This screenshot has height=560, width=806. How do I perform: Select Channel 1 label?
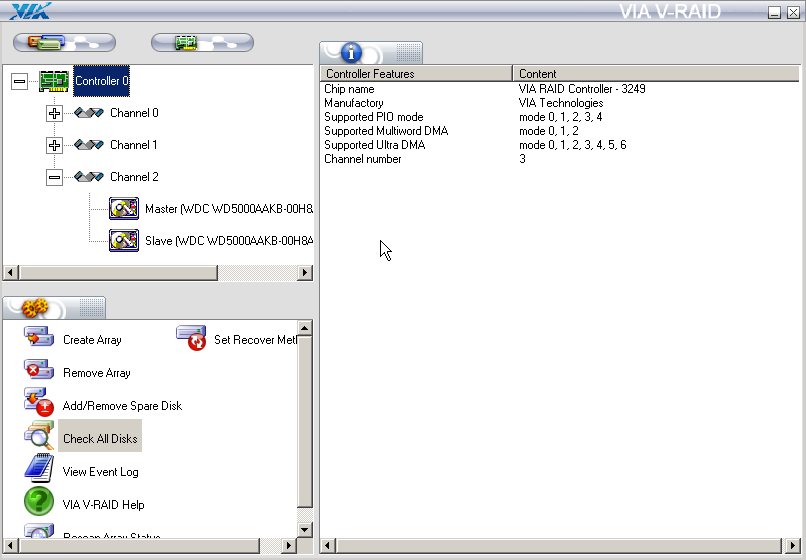(x=134, y=144)
